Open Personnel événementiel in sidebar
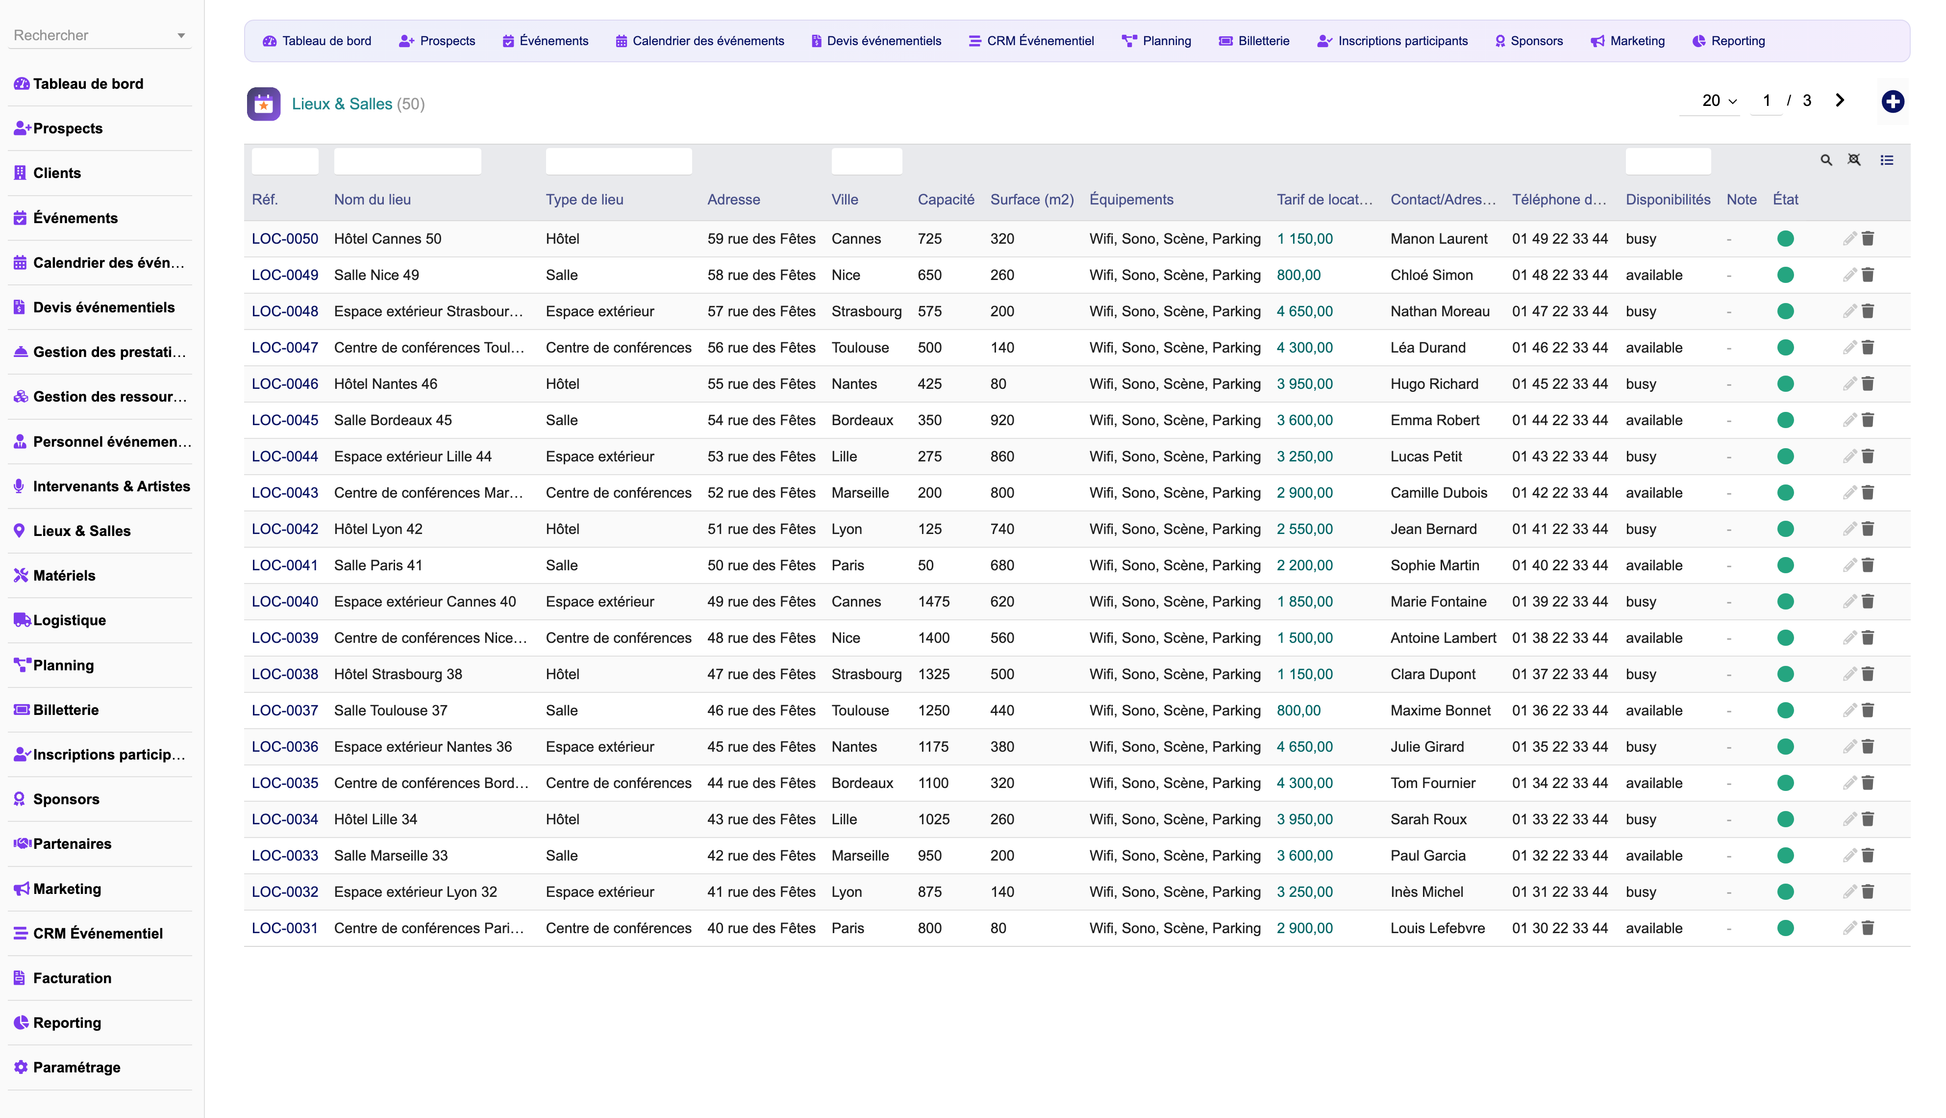 click(x=100, y=441)
